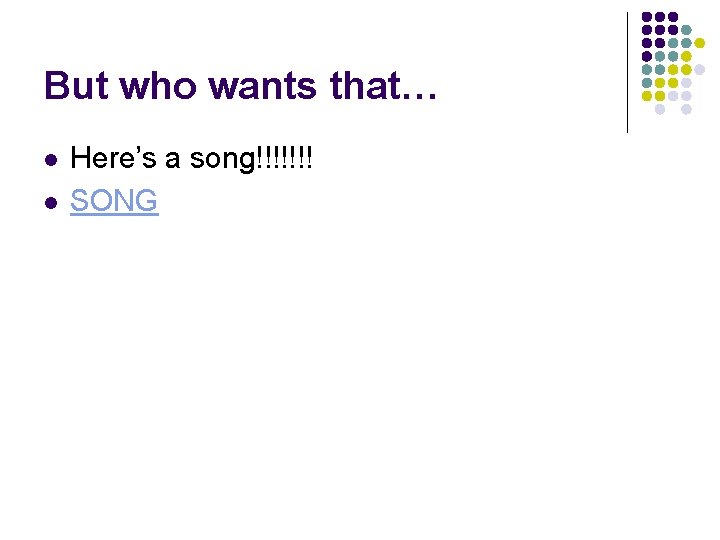The image size is (720, 540).
Task: Click the bullet before the SONG link
Action: click(50, 202)
